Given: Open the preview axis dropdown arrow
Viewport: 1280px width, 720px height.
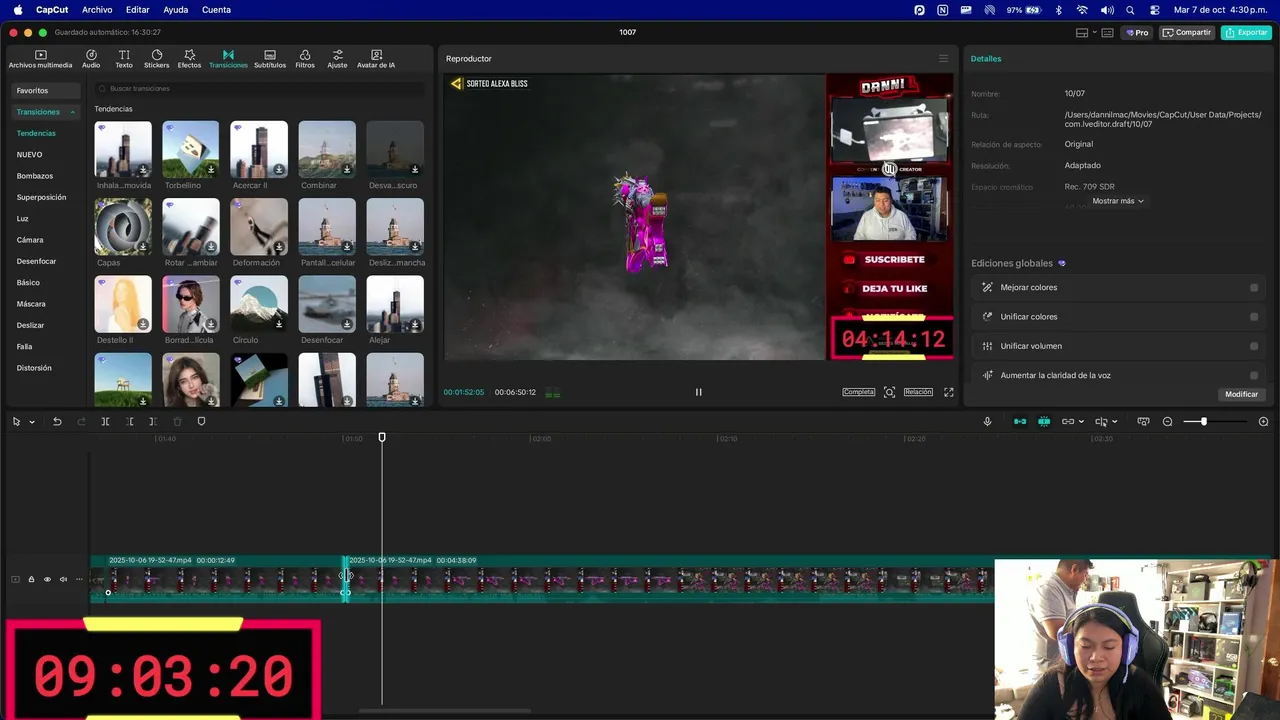Looking at the screenshot, I should pos(1115,422).
